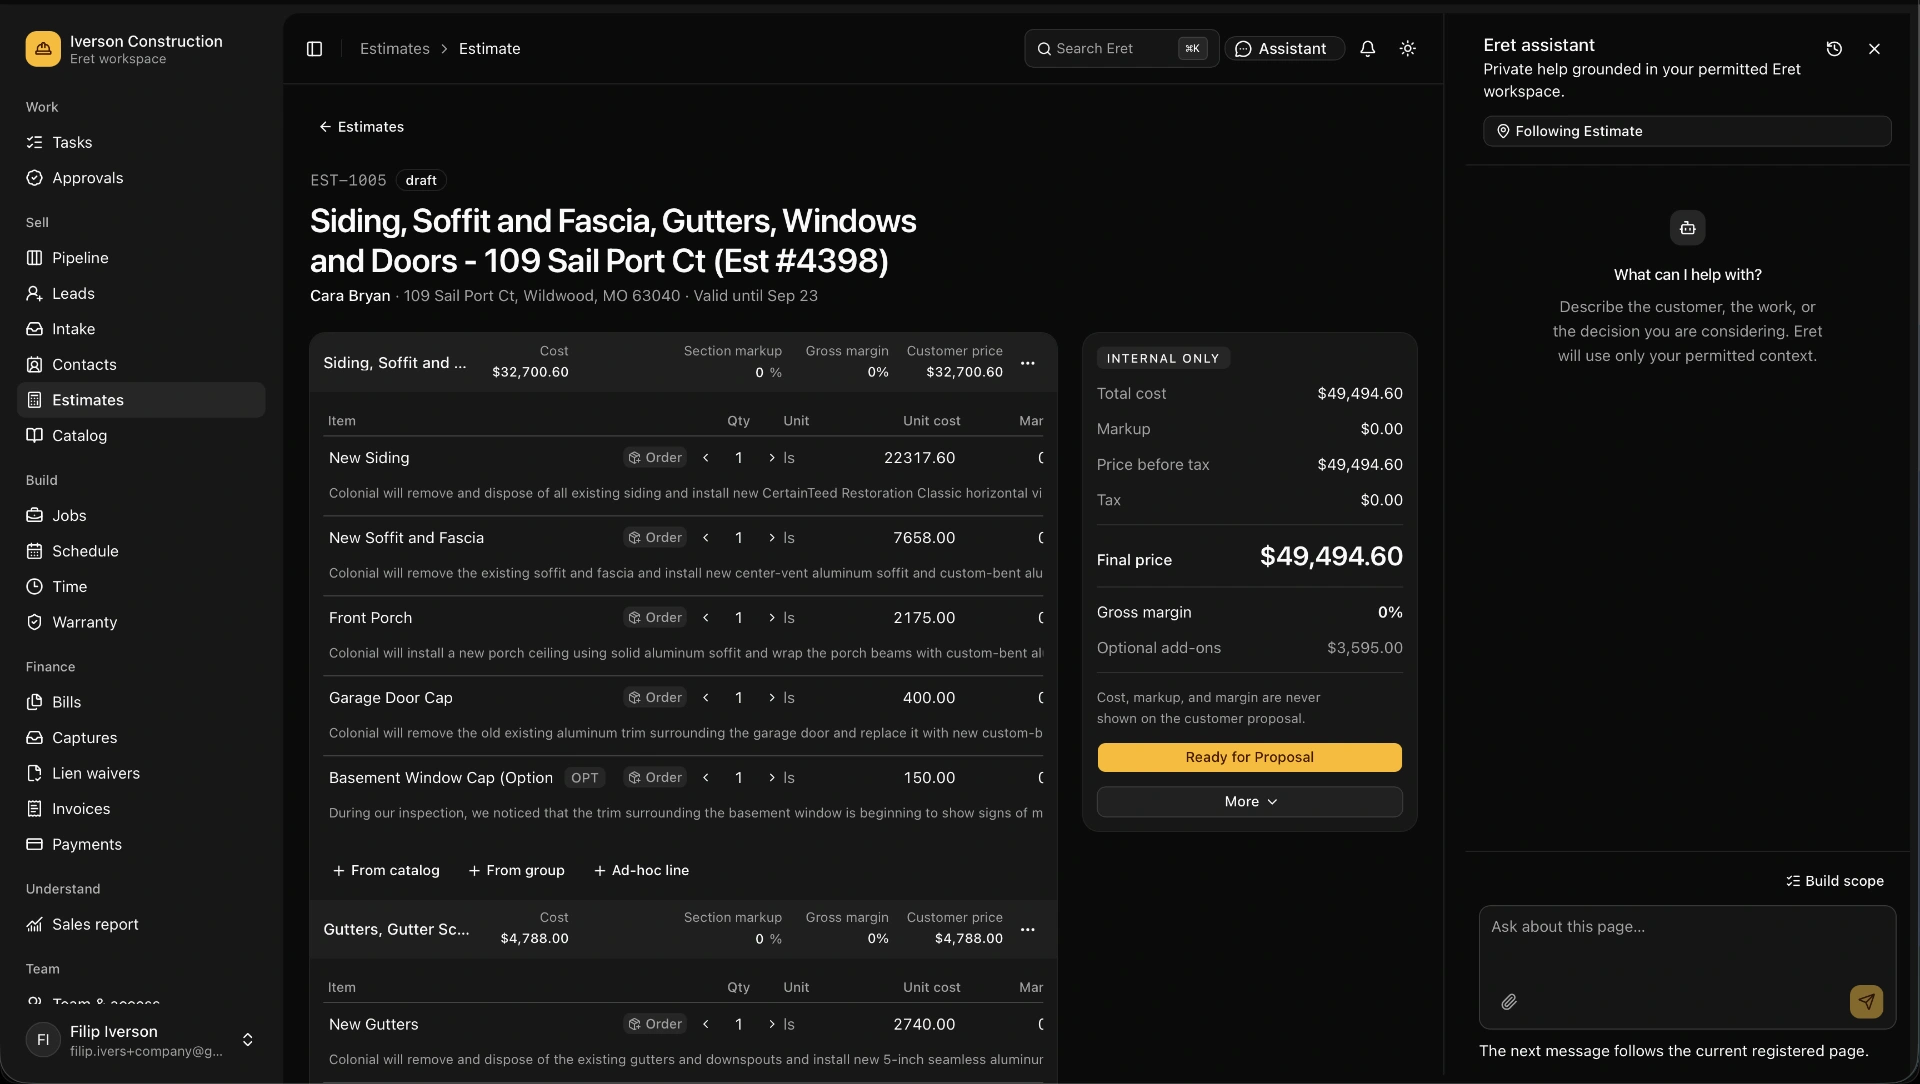Open Tasks in the sidebar

(141, 143)
